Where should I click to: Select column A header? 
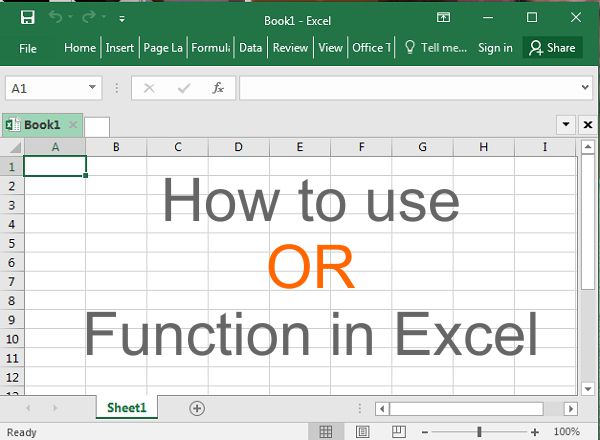pos(55,147)
